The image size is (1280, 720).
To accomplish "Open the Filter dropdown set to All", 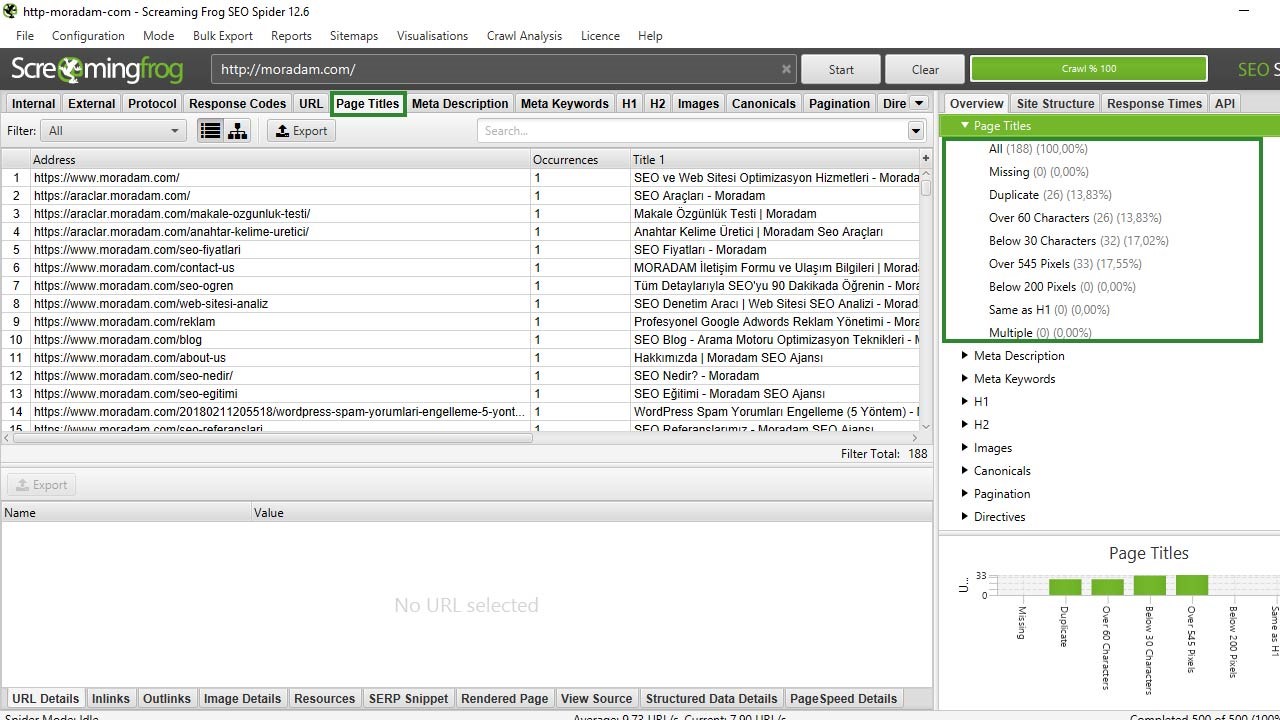I will 113,130.
